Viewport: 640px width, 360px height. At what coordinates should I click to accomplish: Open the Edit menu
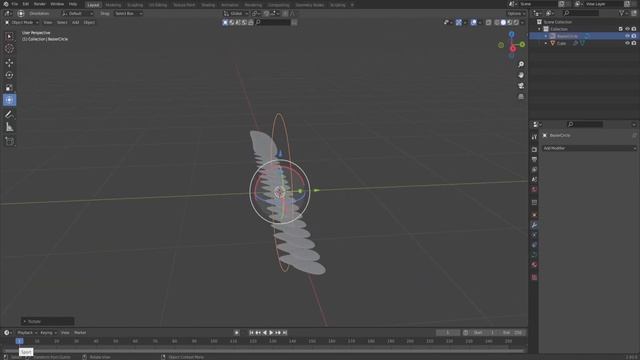coord(26,4)
